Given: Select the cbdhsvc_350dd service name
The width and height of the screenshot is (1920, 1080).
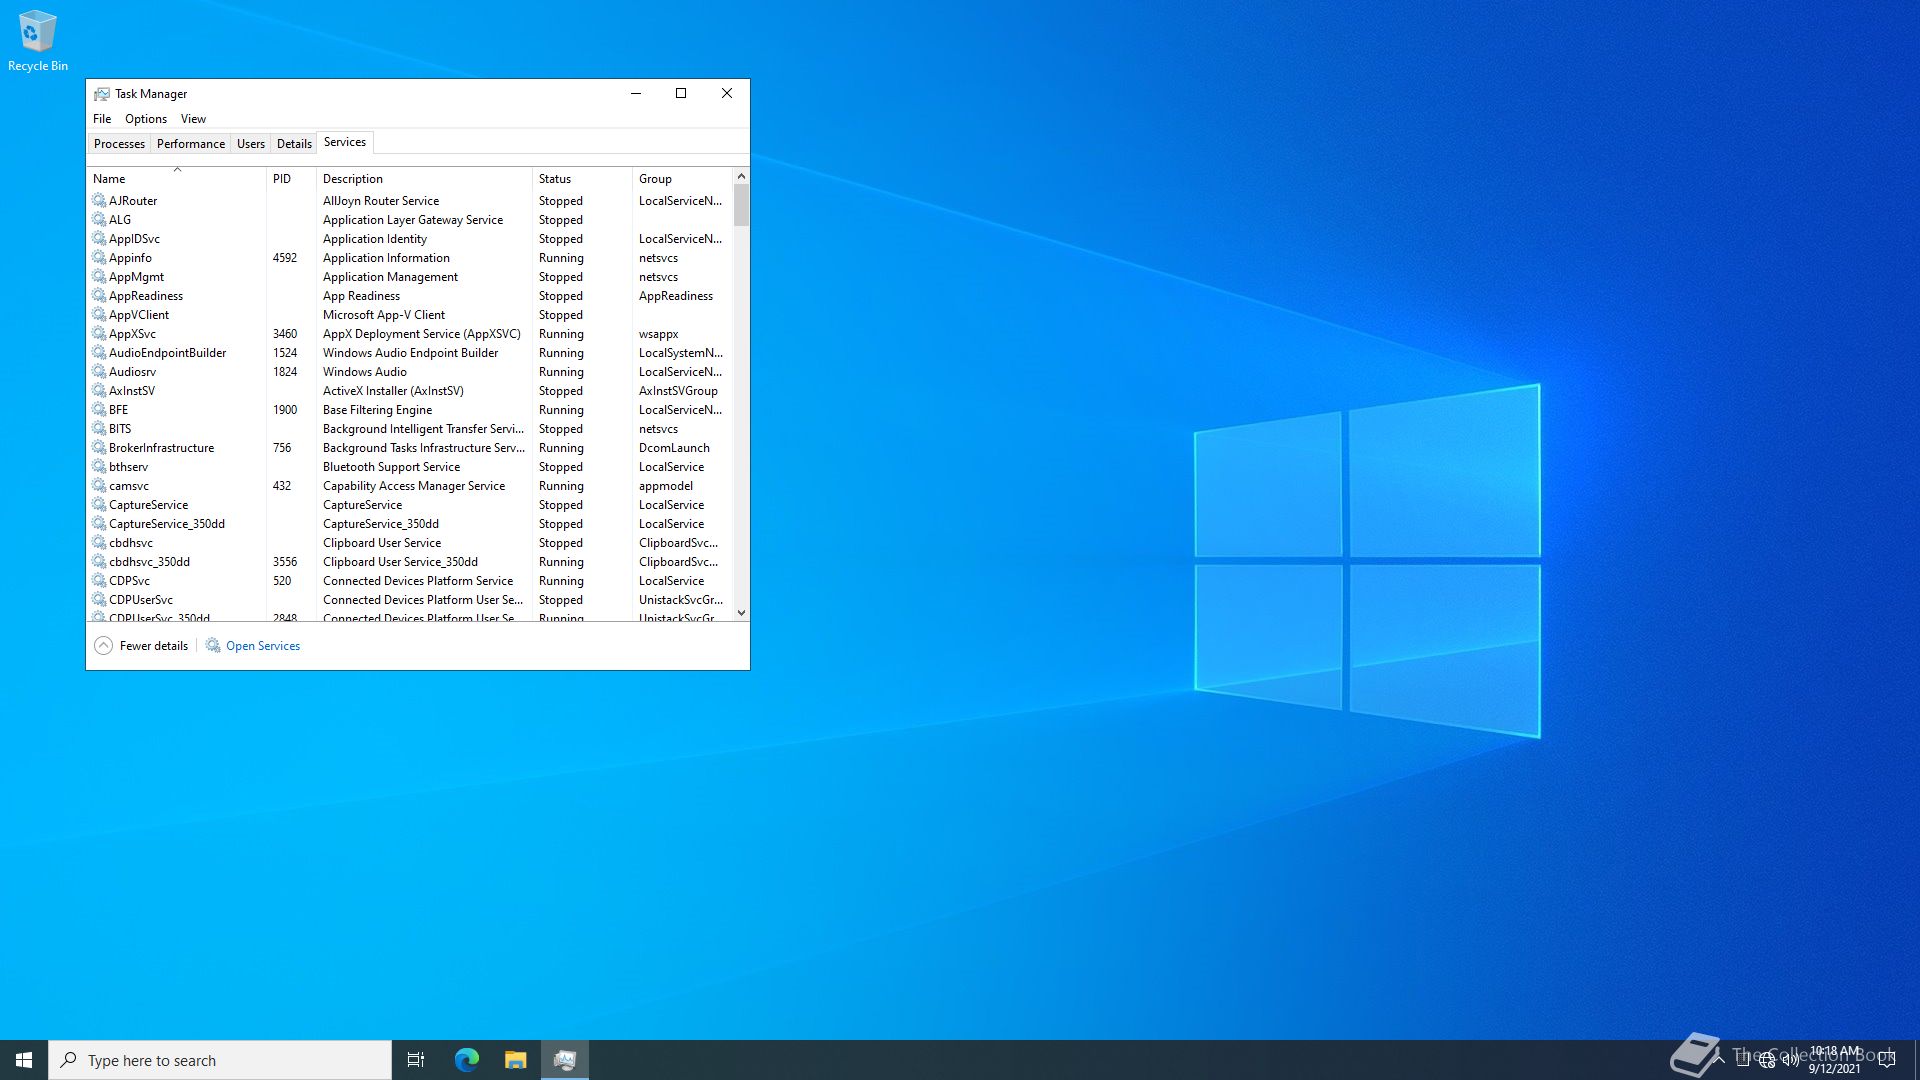Looking at the screenshot, I should pyautogui.click(x=149, y=562).
